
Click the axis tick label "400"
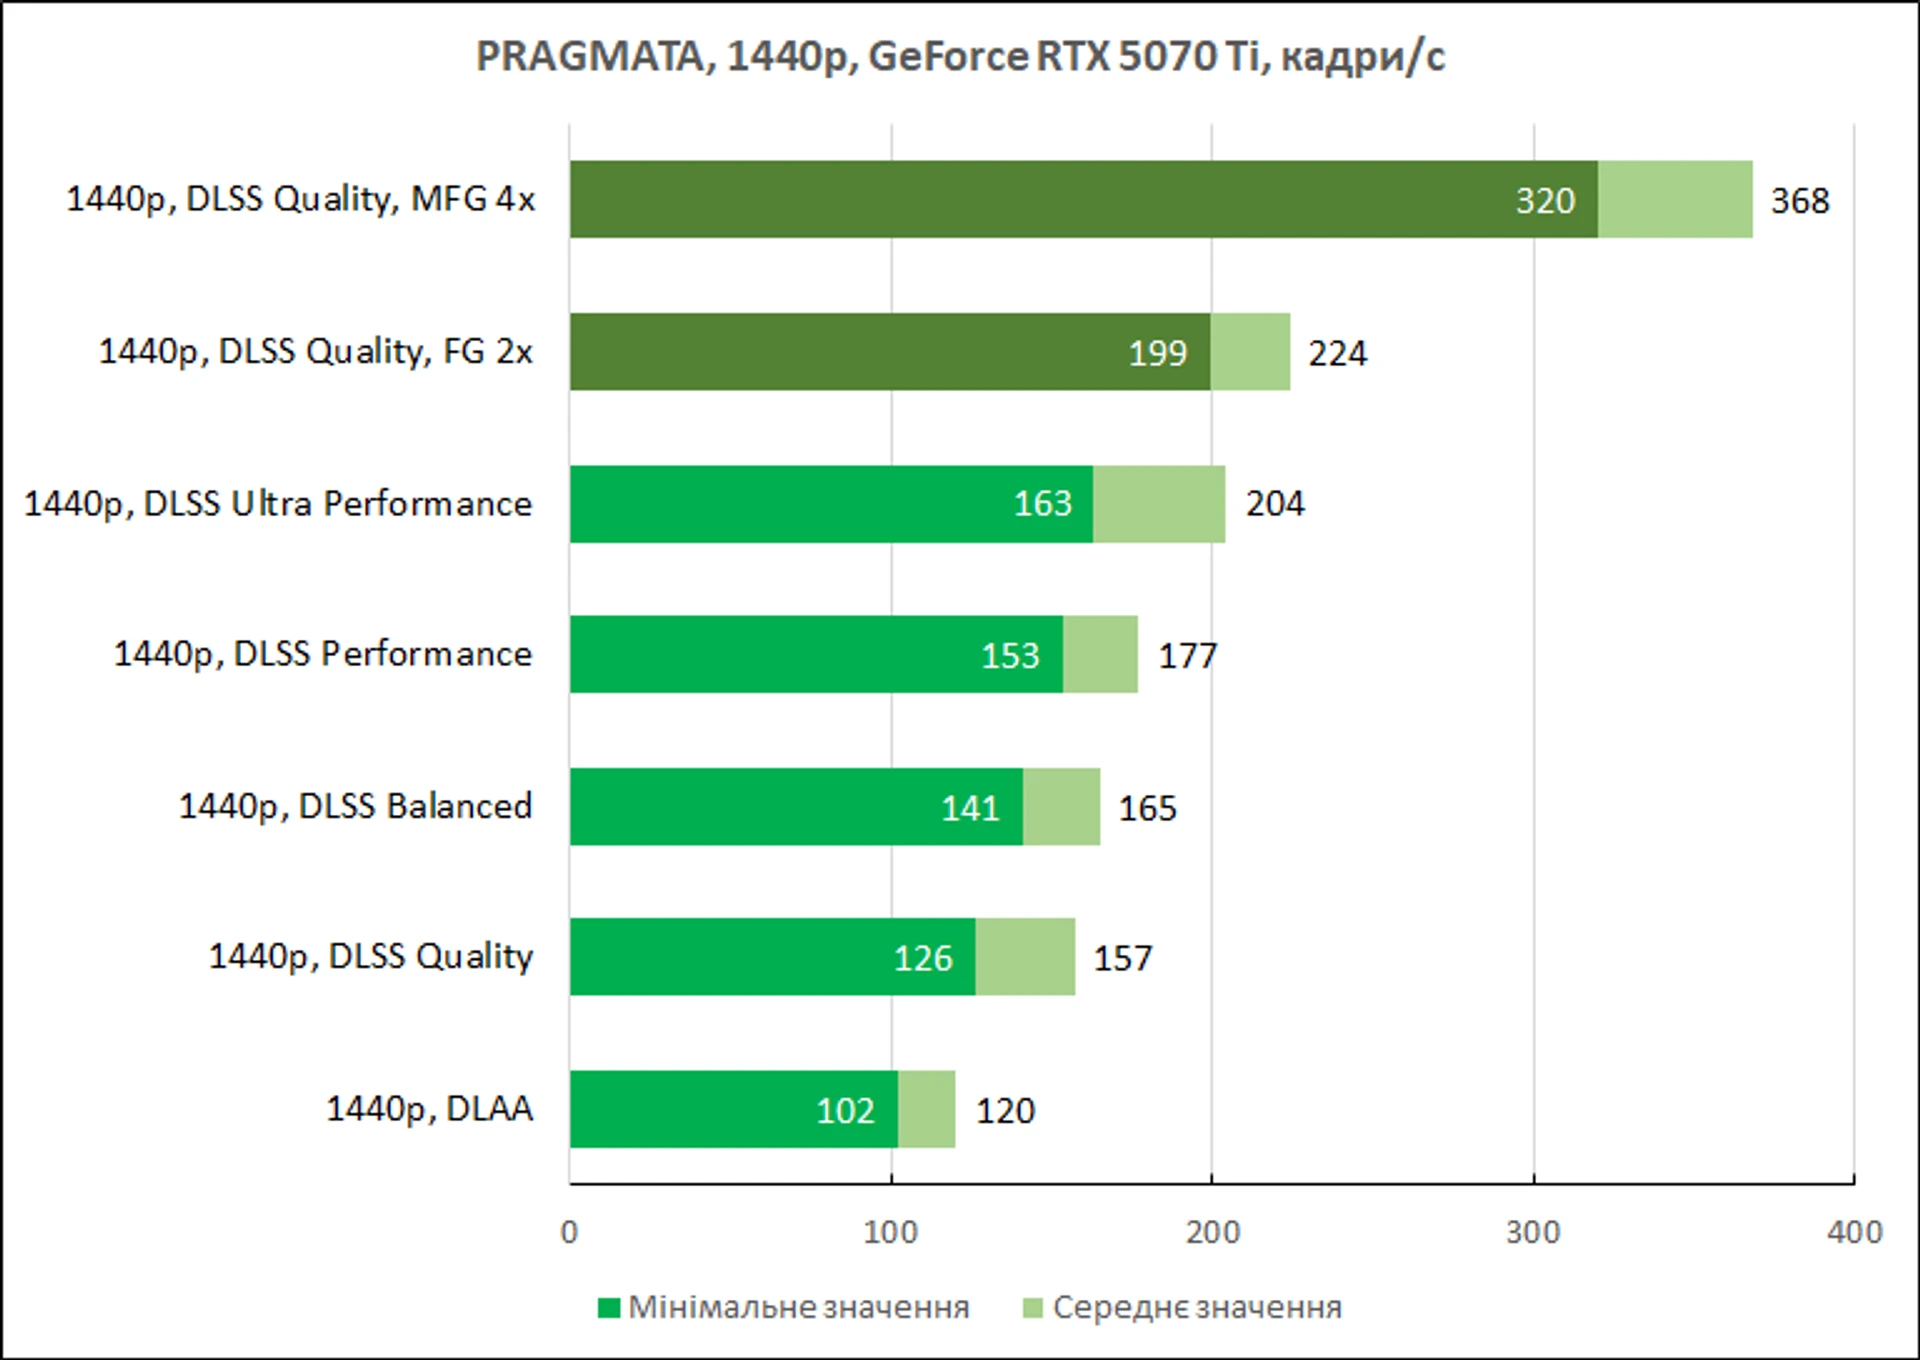pos(1855,1232)
